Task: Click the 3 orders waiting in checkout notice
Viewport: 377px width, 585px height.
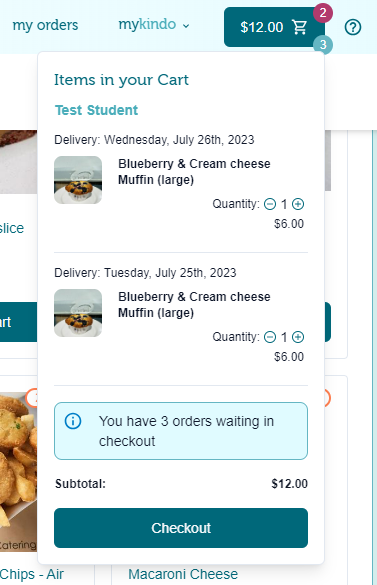Action: pyautogui.click(x=181, y=431)
